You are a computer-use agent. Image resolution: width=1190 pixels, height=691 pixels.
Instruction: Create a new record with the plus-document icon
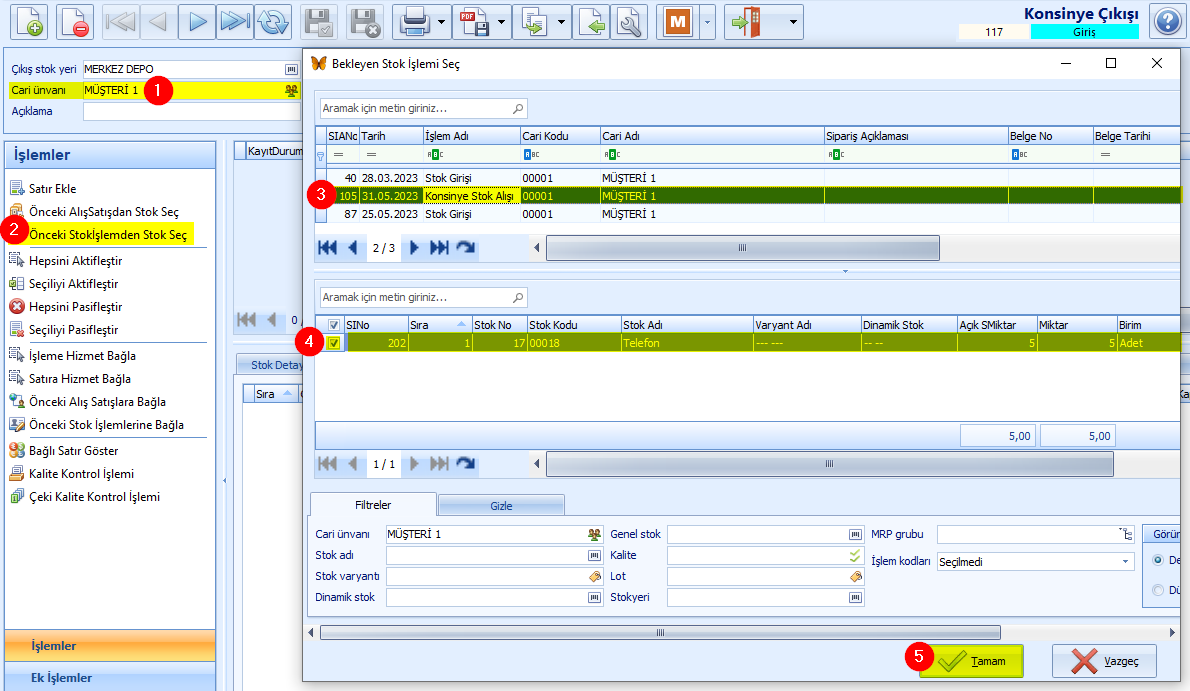click(29, 21)
